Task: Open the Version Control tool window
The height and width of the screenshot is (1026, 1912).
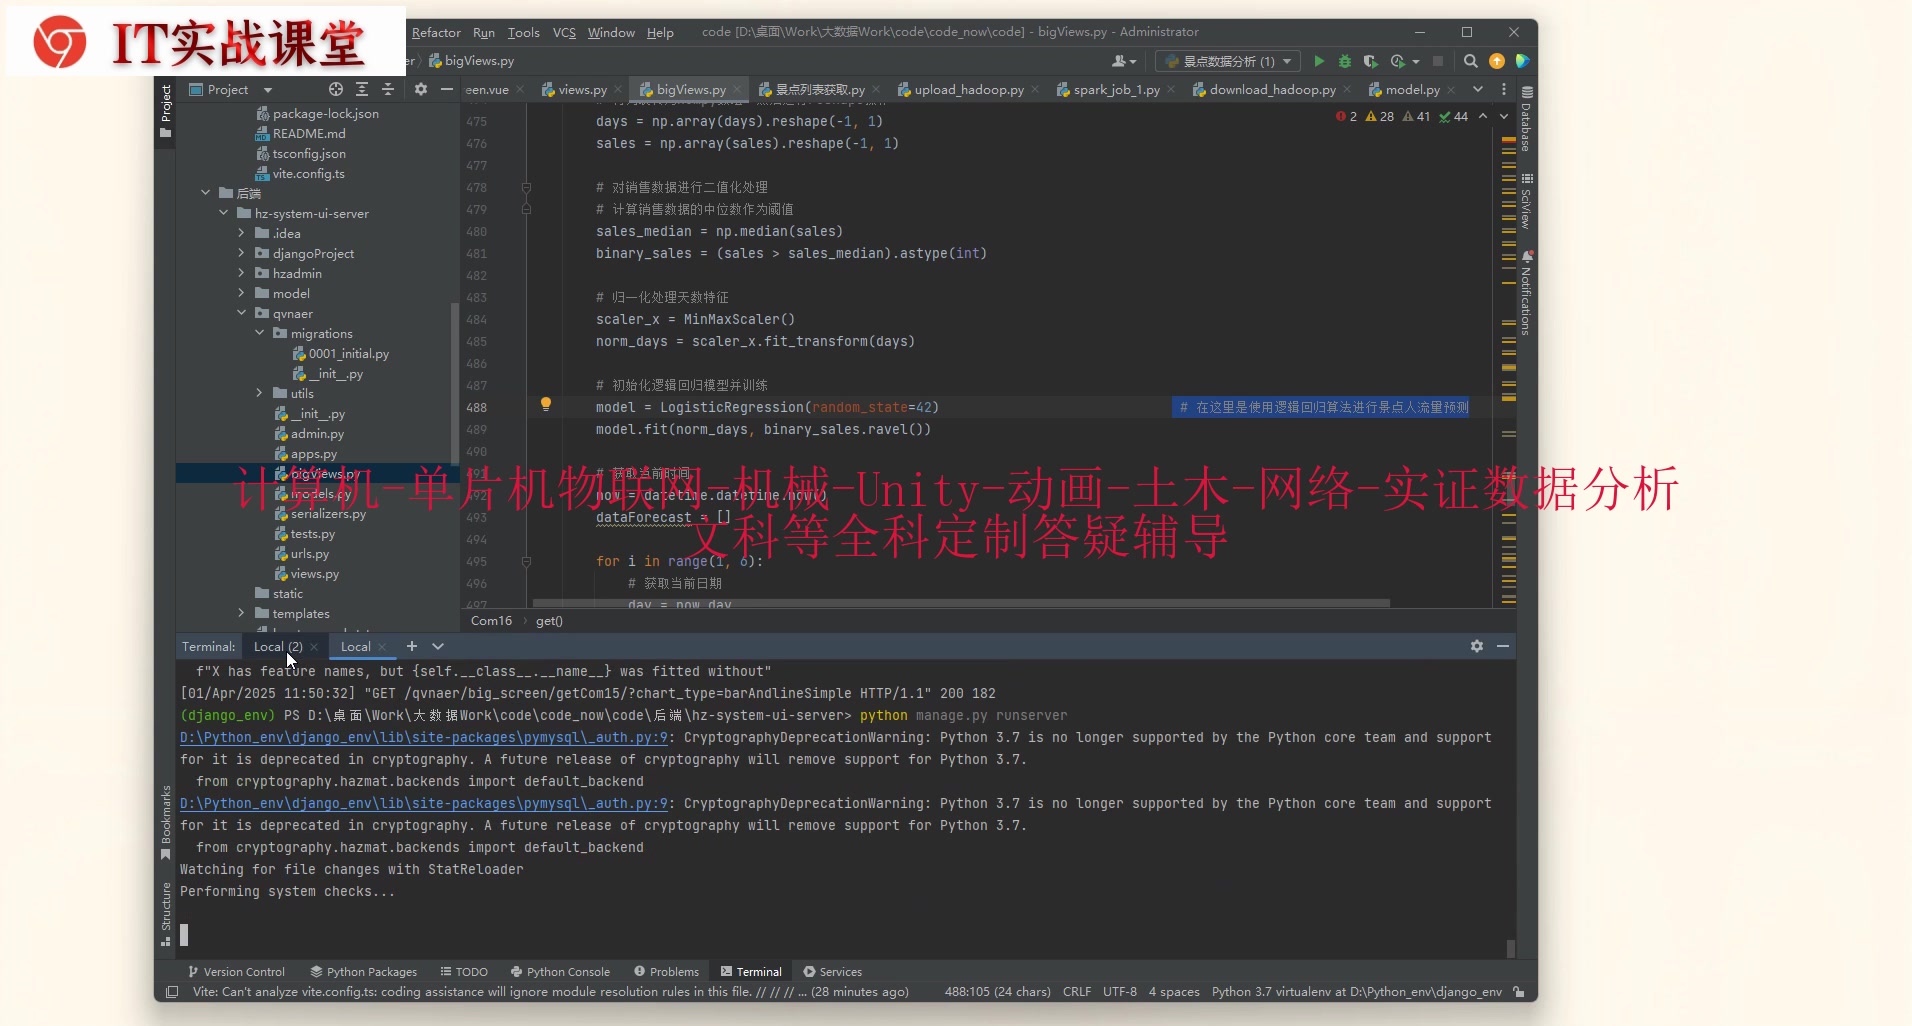Action: 236,971
